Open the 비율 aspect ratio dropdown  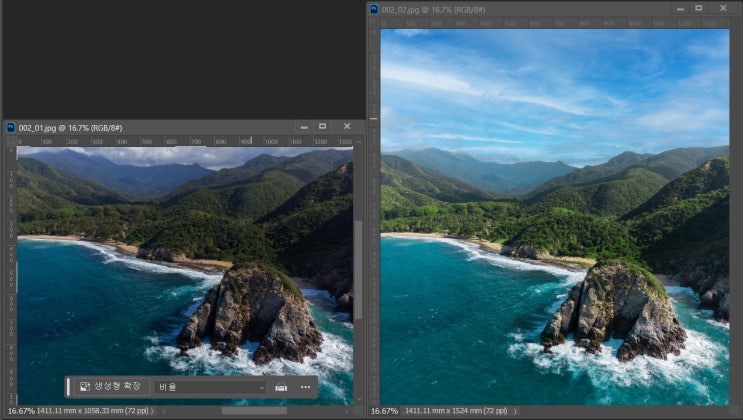(211, 387)
